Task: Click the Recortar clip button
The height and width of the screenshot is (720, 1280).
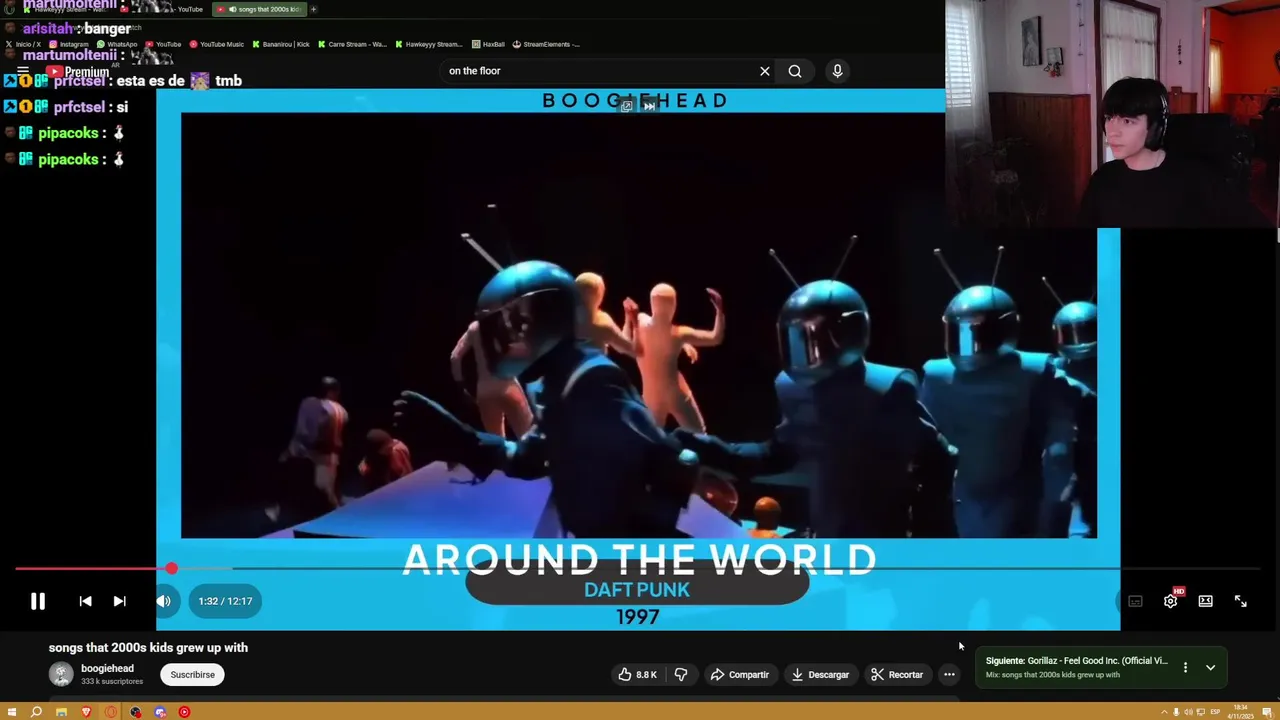Action: [897, 675]
